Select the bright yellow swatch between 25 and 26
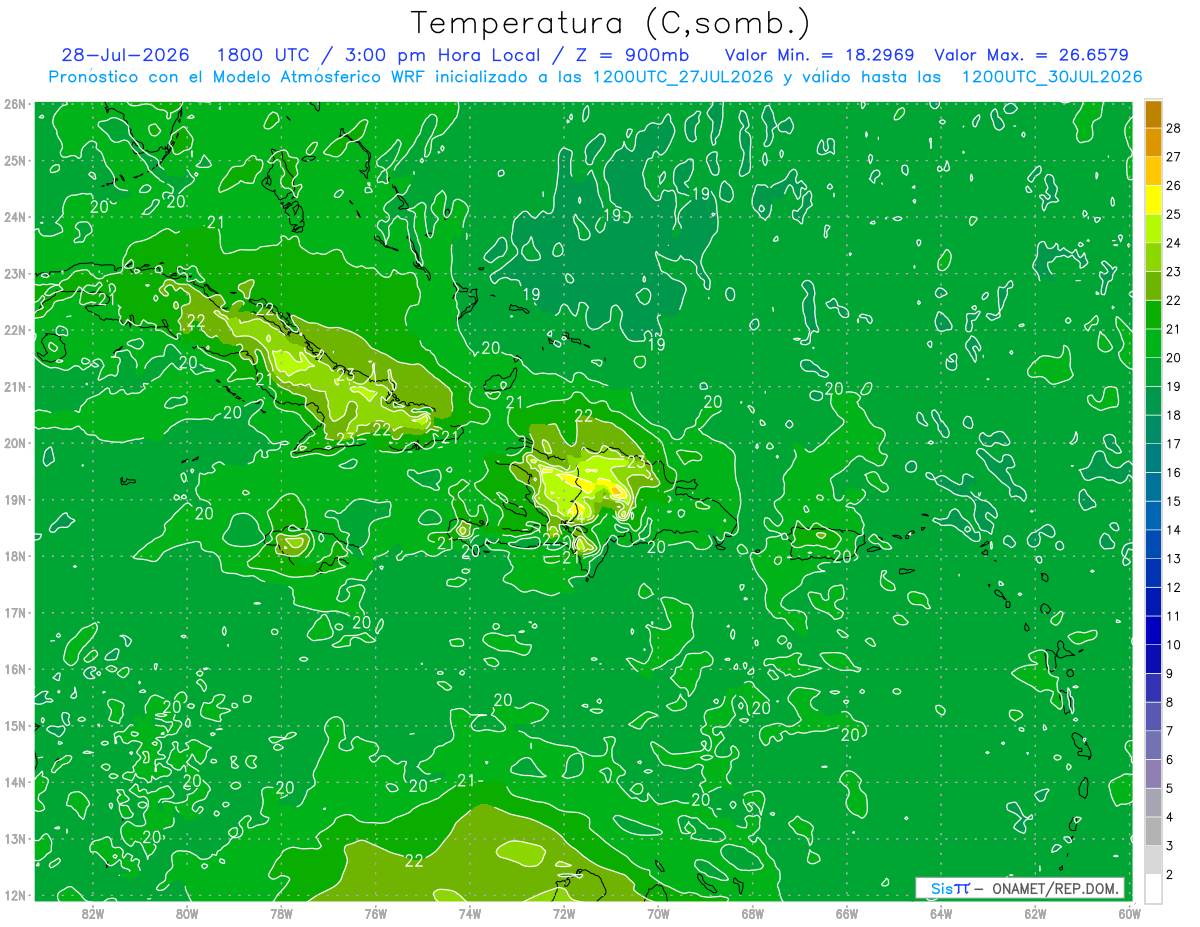Image resolution: width=1200 pixels, height=927 pixels. coord(1153,199)
